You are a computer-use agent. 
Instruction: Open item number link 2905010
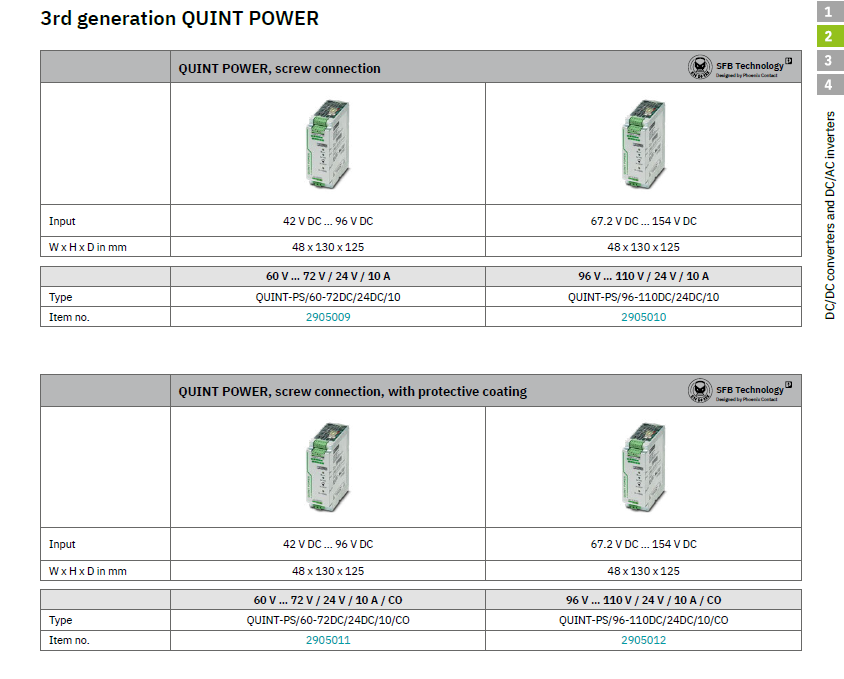[643, 317]
